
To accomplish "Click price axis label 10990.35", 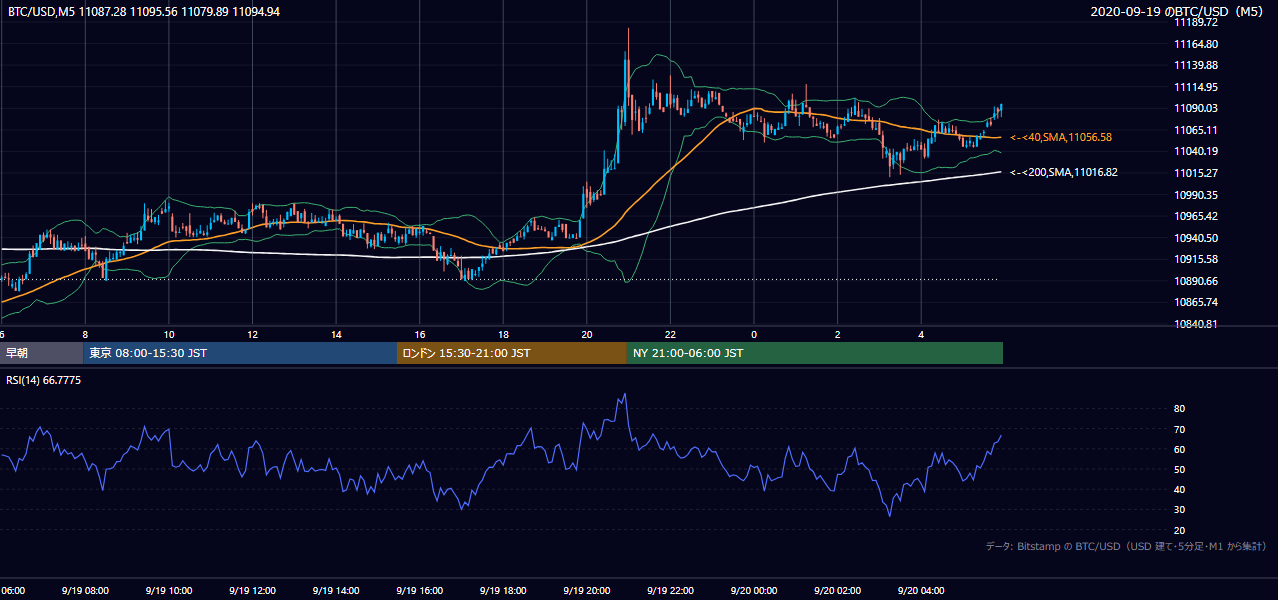I will tap(1196, 195).
